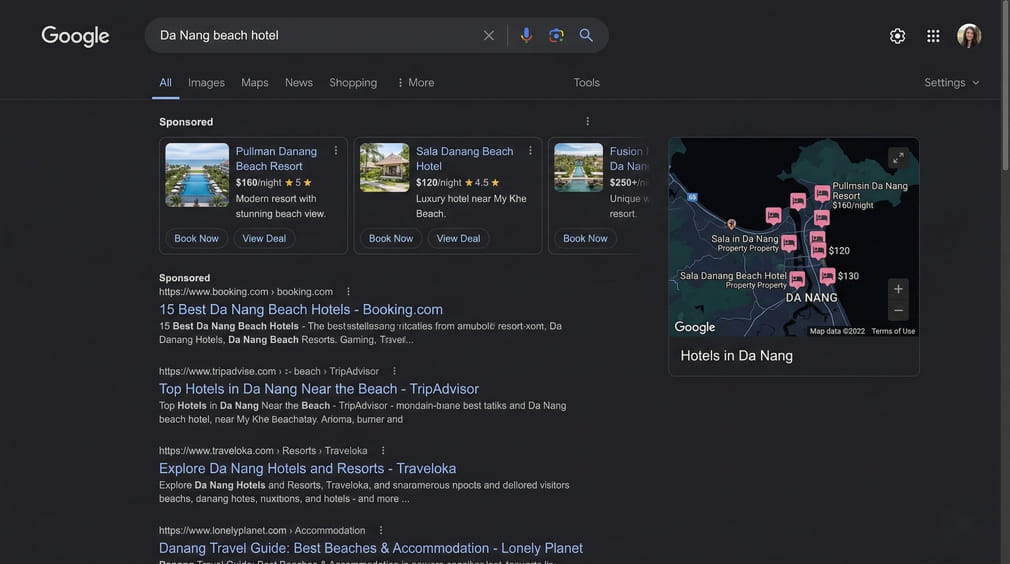Zoom in on the Da Nang map
Image resolution: width=1010 pixels, height=564 pixels.
click(898, 289)
